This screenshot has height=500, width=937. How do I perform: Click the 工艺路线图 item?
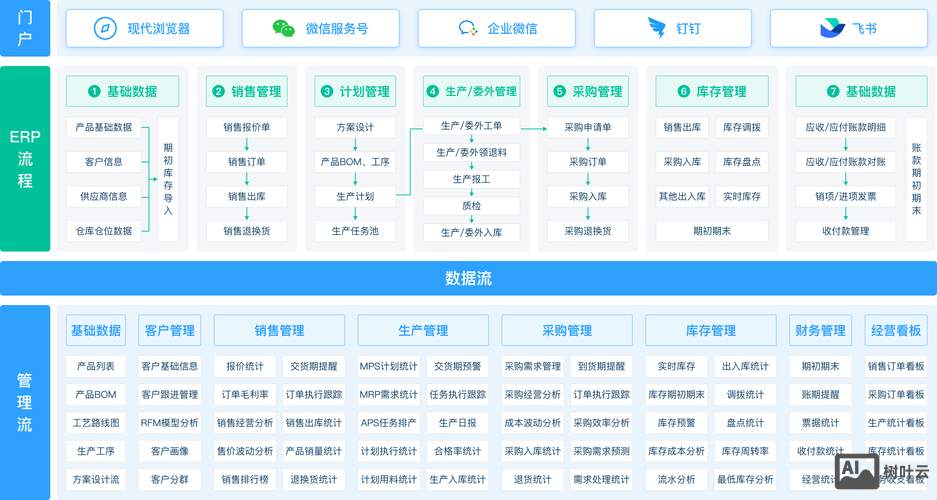(x=96, y=423)
